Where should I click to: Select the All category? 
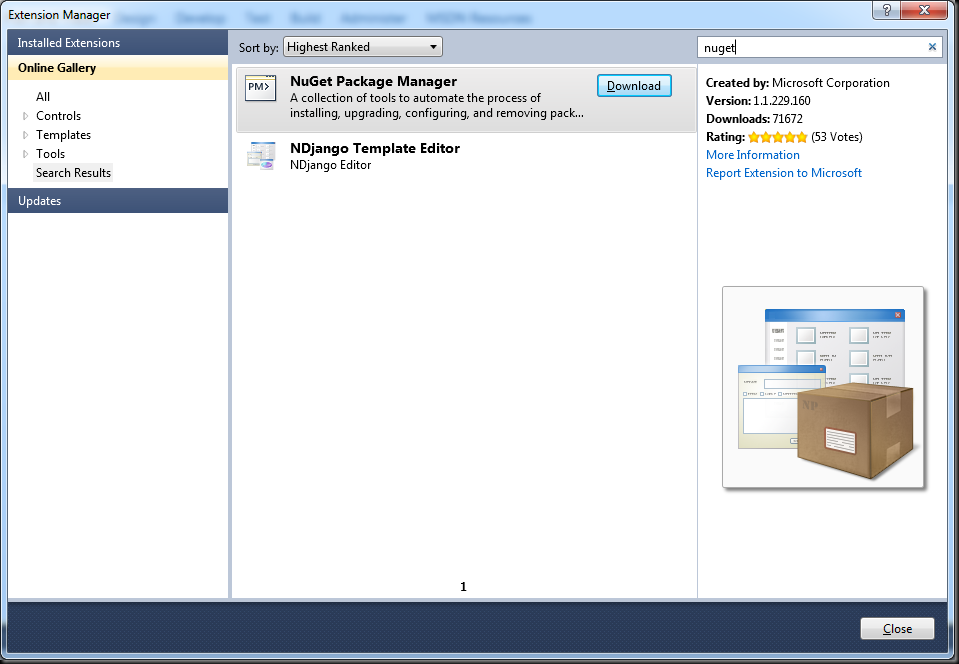(43, 97)
